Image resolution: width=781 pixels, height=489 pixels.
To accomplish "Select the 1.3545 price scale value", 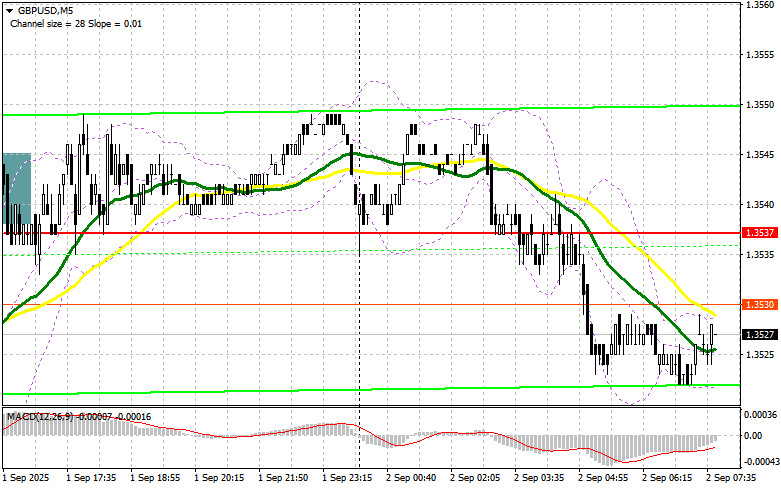I will pyautogui.click(x=760, y=155).
